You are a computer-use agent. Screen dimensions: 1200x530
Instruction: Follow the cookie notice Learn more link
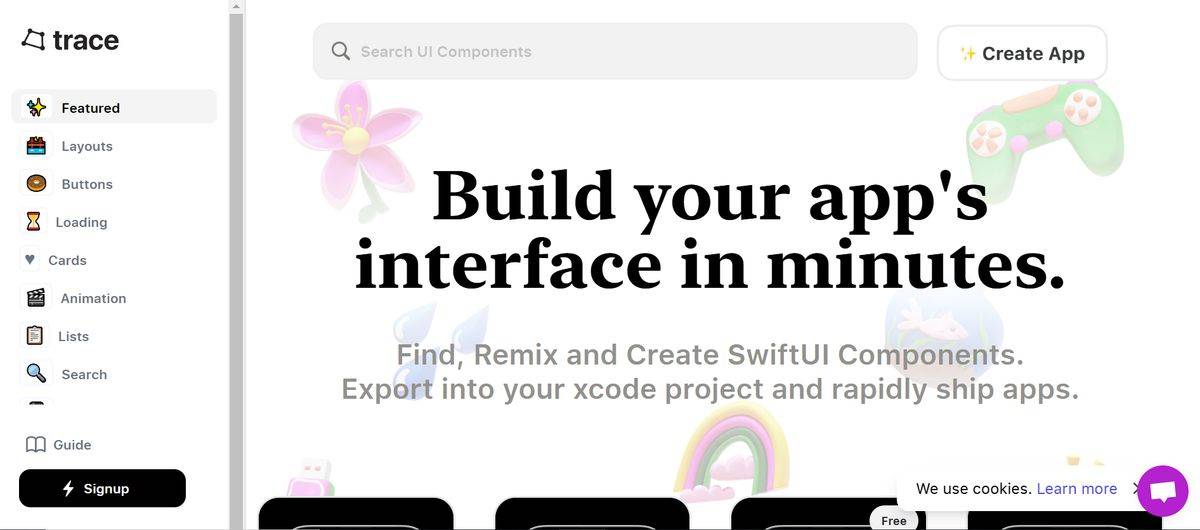(x=1076, y=489)
